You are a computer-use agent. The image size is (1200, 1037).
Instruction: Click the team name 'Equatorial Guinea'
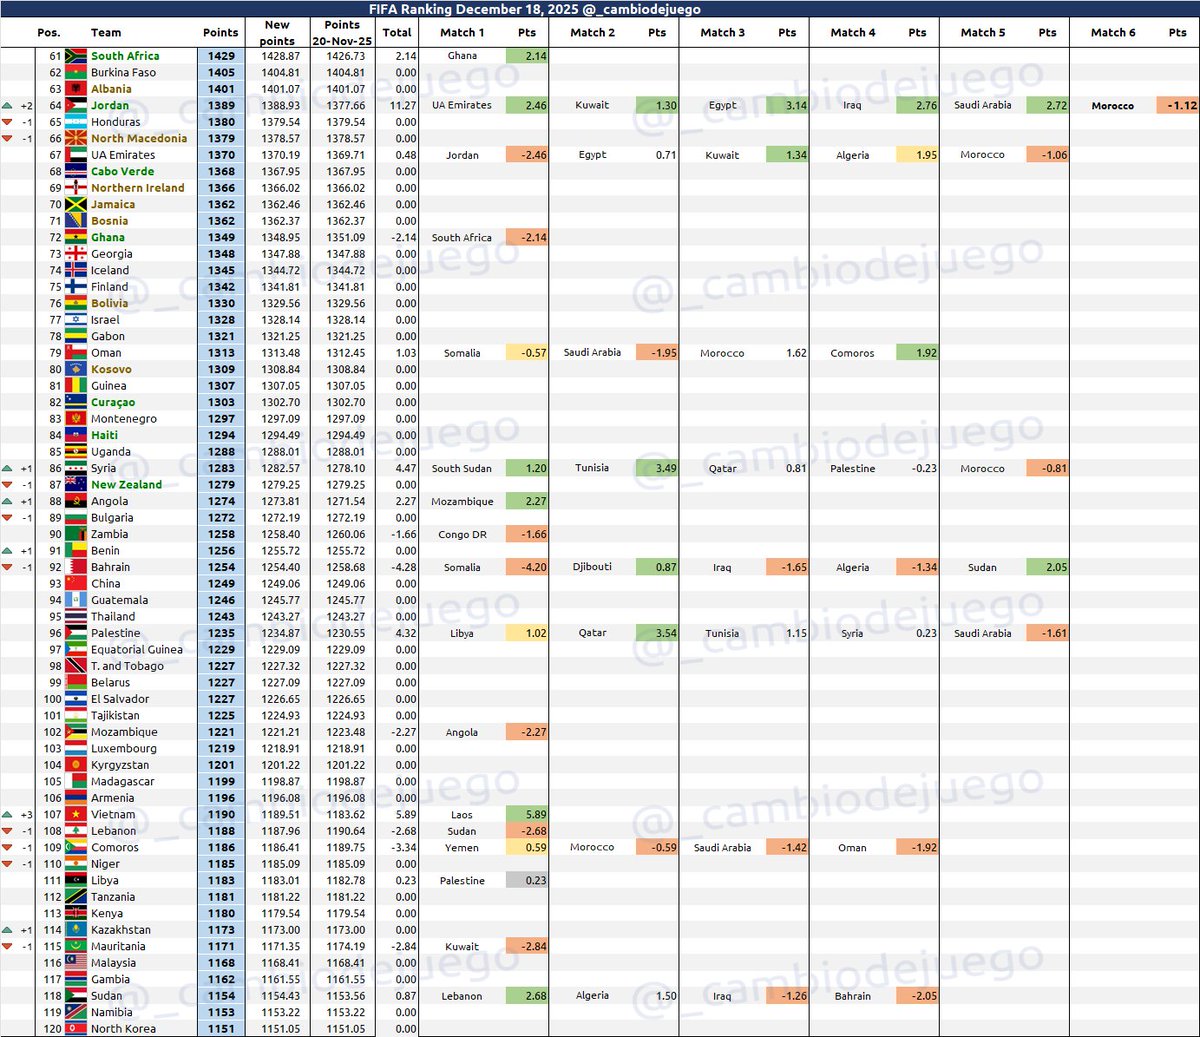tap(137, 650)
